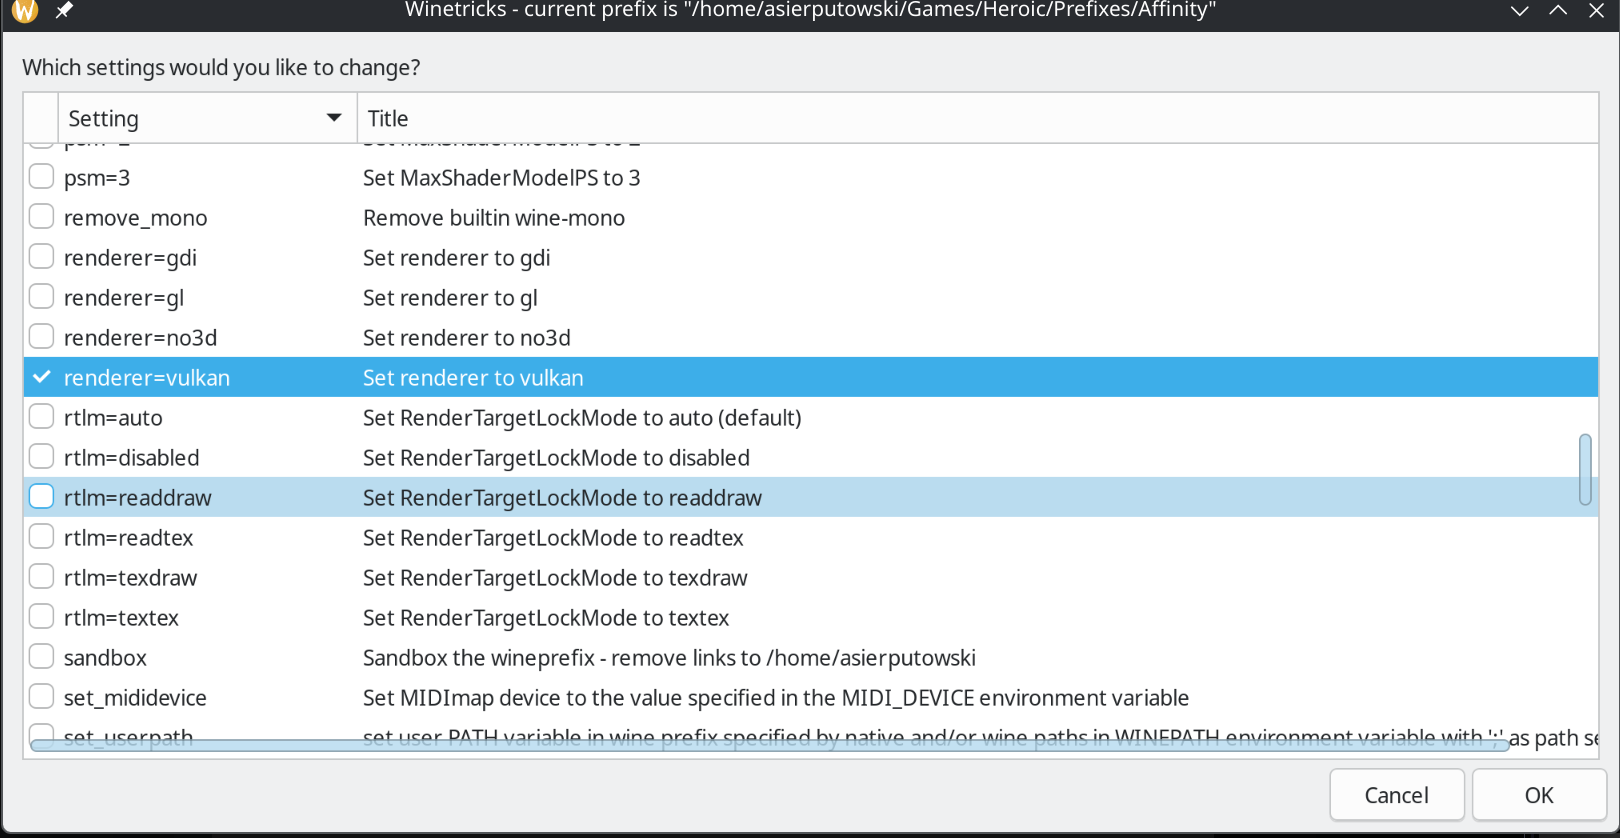Minimize the Winetricks window

[1520, 10]
